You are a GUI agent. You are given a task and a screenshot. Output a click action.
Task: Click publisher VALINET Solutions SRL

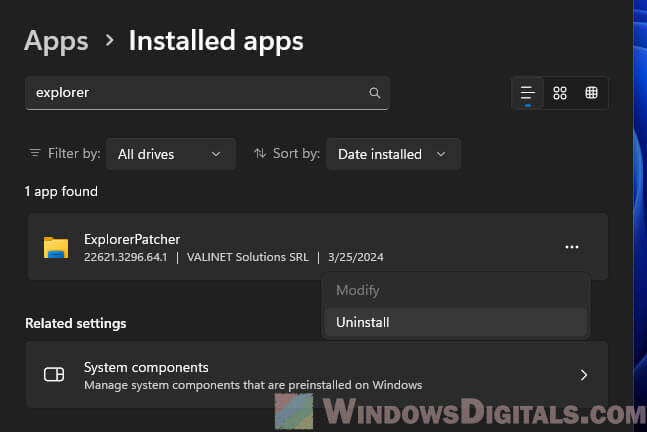click(x=248, y=257)
